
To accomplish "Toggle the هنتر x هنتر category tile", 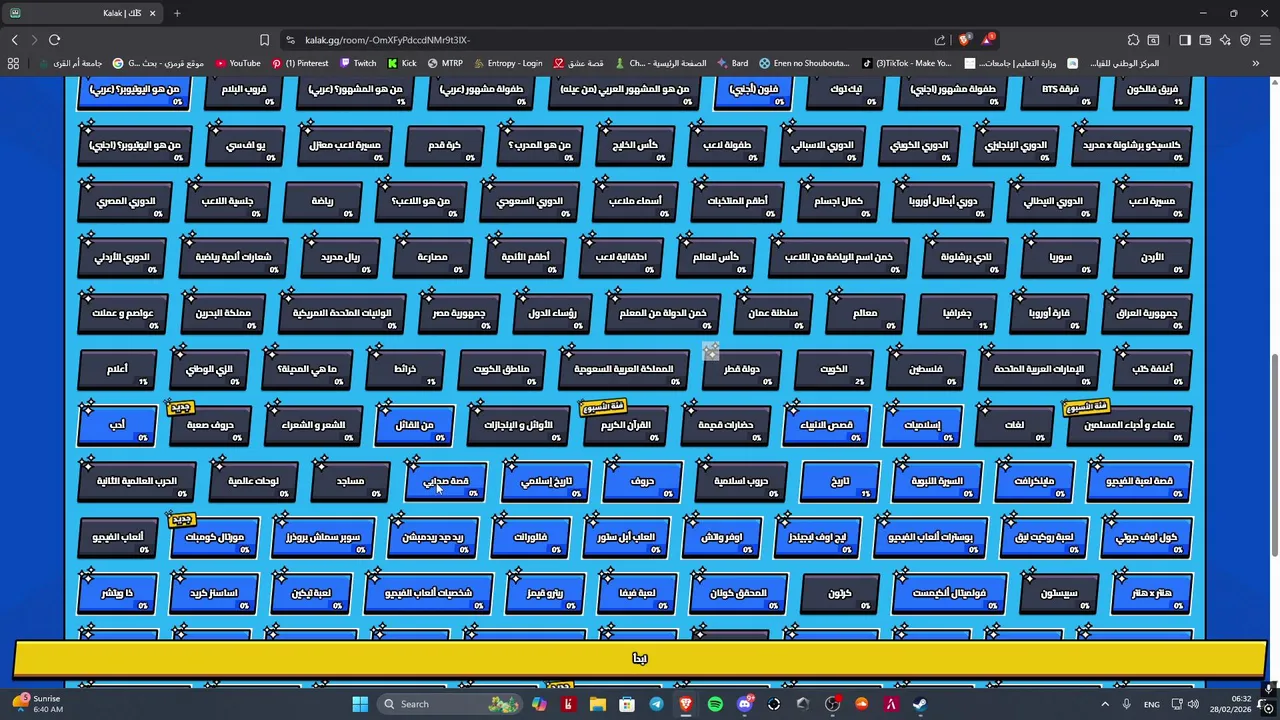I will [1152, 593].
